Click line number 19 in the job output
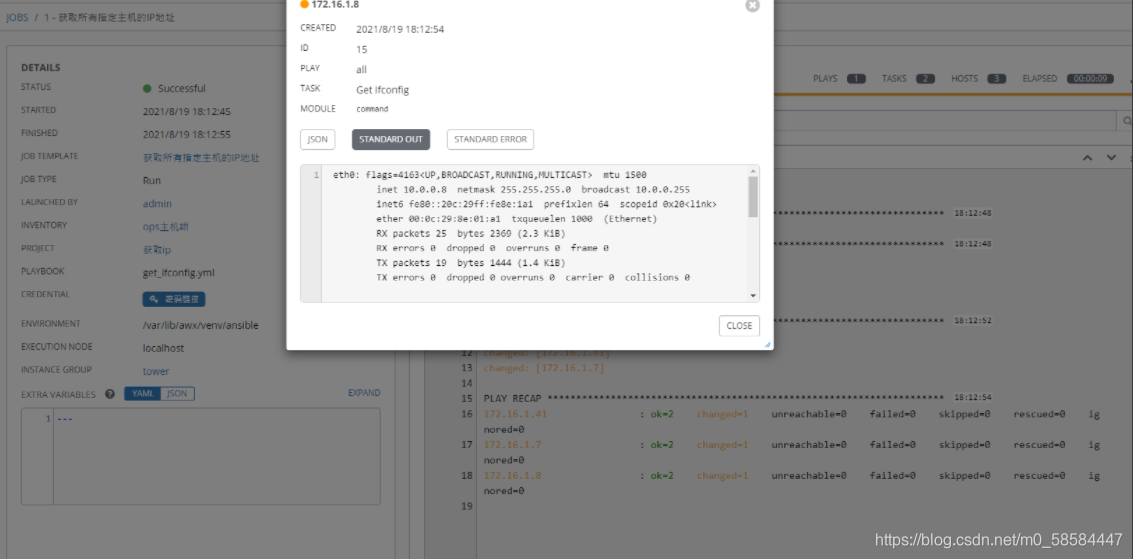Screen dimensions: 1133x559 pyautogui.click(x=465, y=506)
